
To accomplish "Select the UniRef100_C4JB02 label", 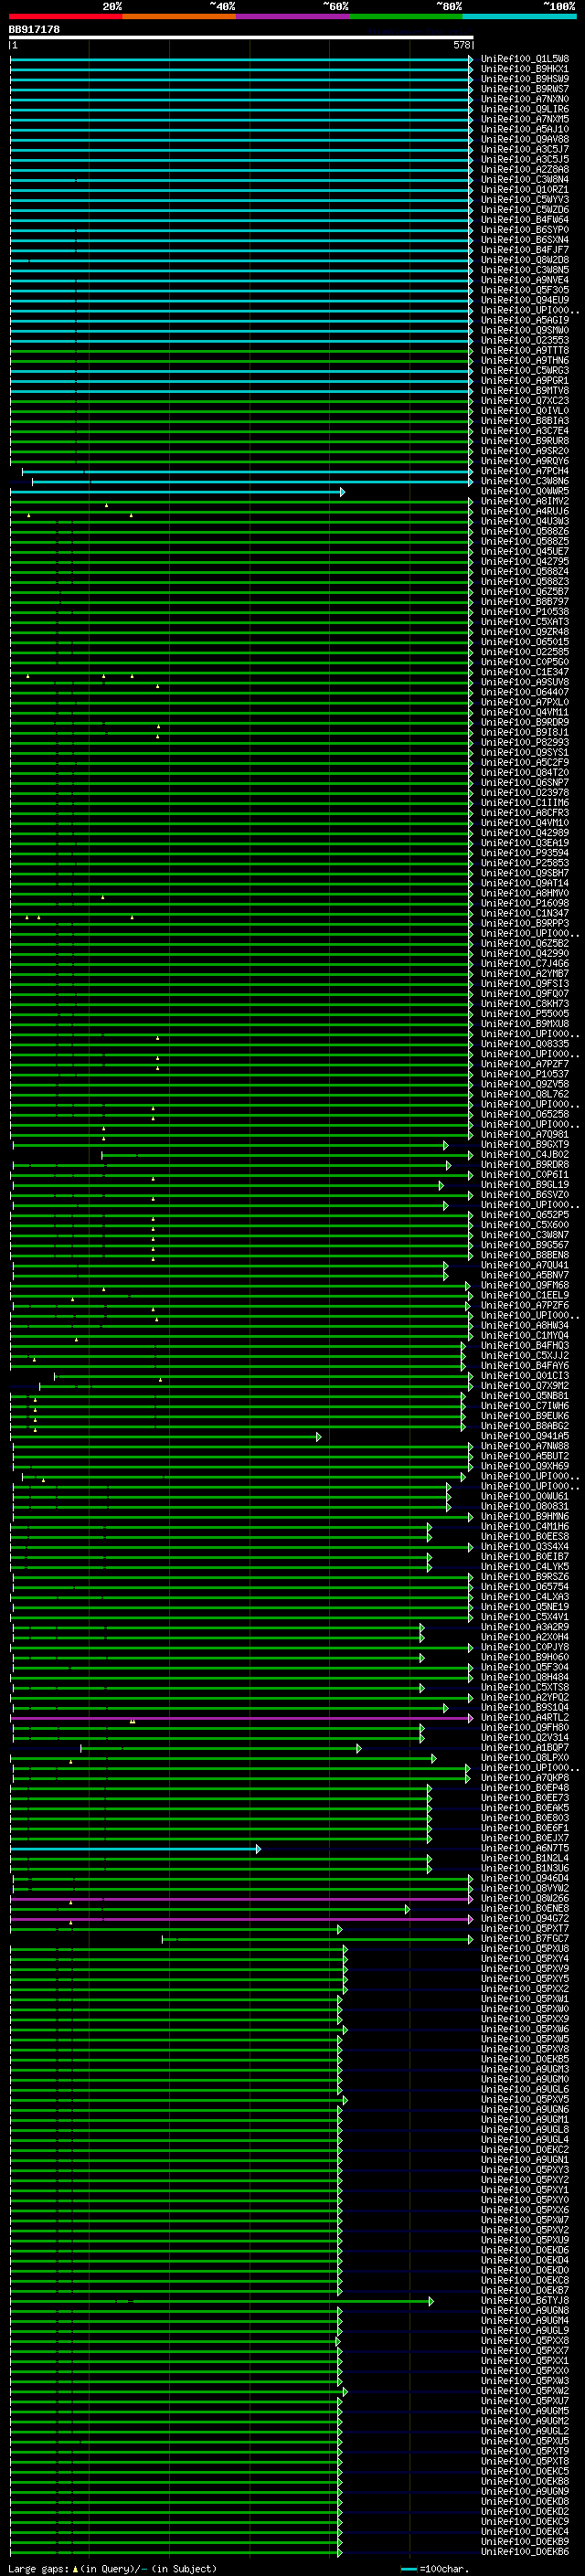I will tap(525, 1155).
